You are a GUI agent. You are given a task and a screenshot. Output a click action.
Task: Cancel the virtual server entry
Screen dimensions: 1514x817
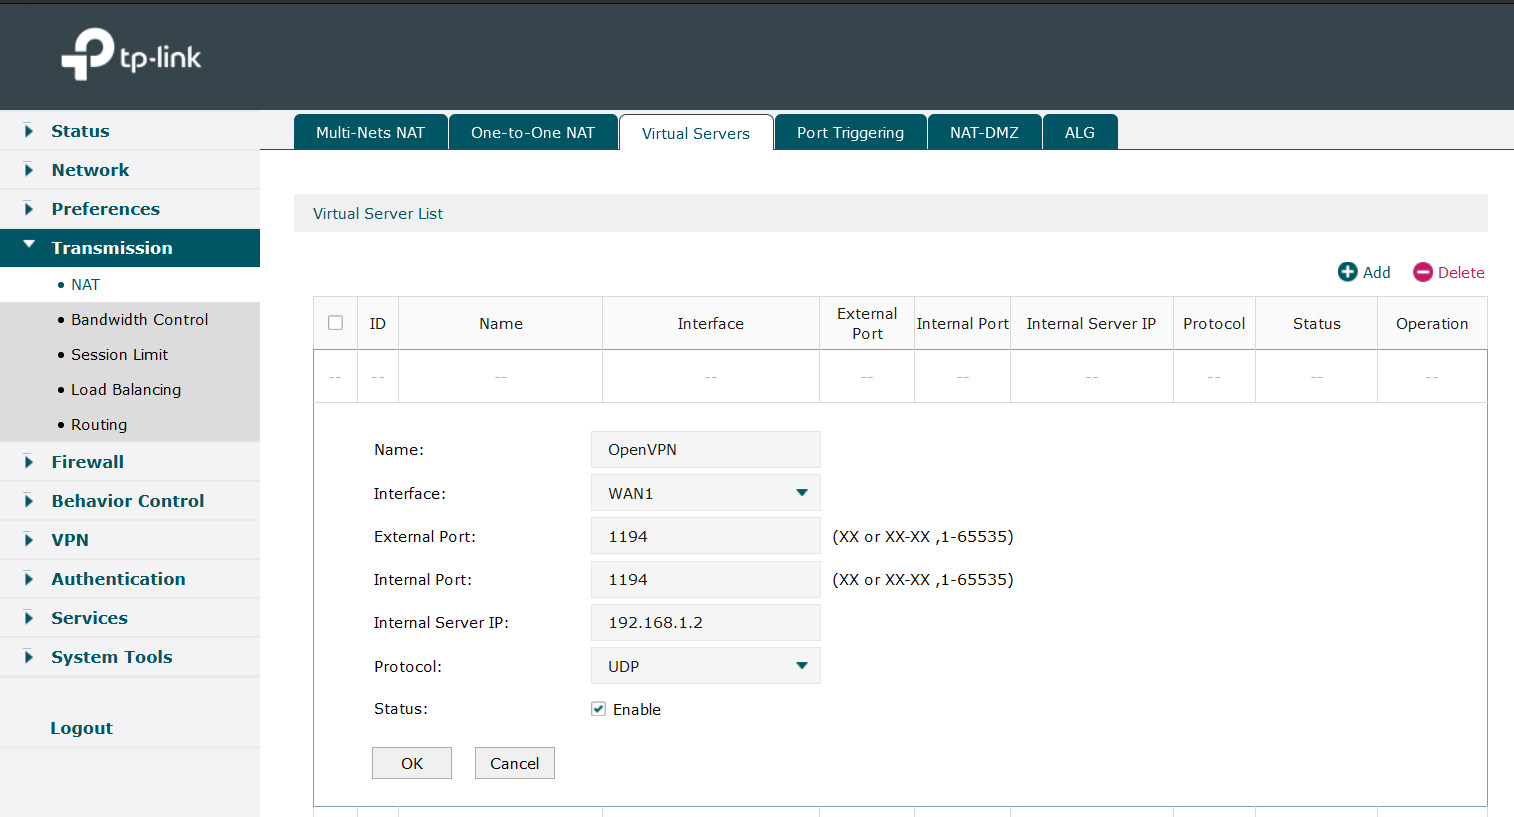514,762
